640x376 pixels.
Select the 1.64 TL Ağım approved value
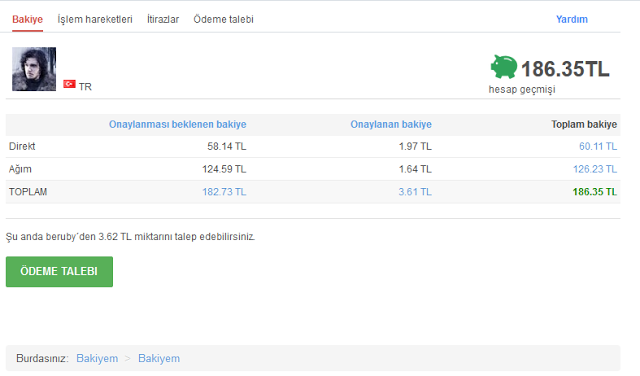coord(415,169)
